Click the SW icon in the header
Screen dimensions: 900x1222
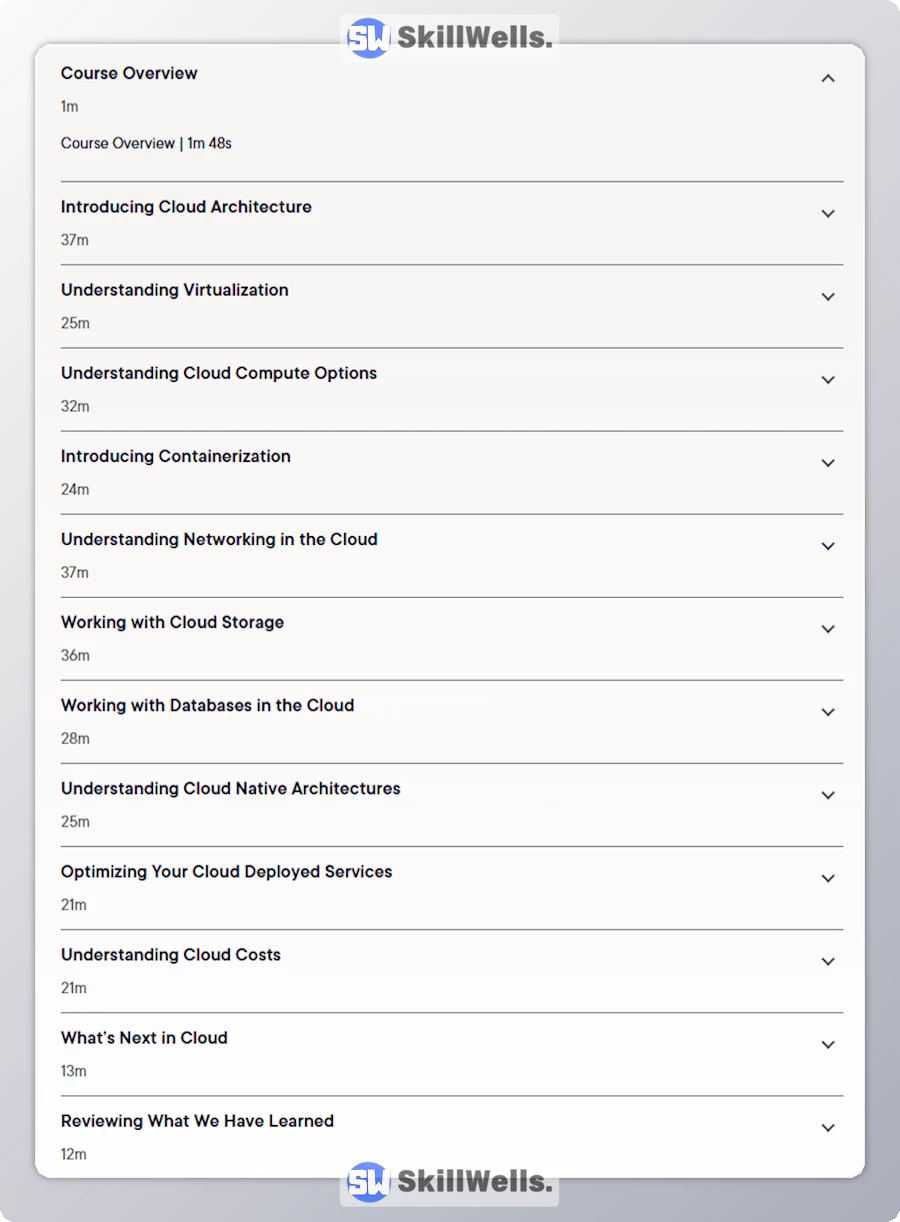(x=368, y=36)
